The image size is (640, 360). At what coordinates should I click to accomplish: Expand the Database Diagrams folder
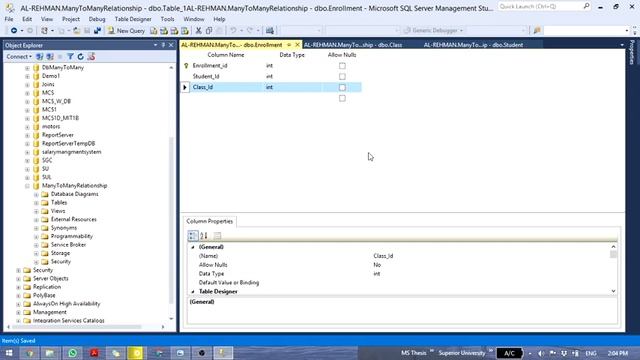[x=36, y=194]
